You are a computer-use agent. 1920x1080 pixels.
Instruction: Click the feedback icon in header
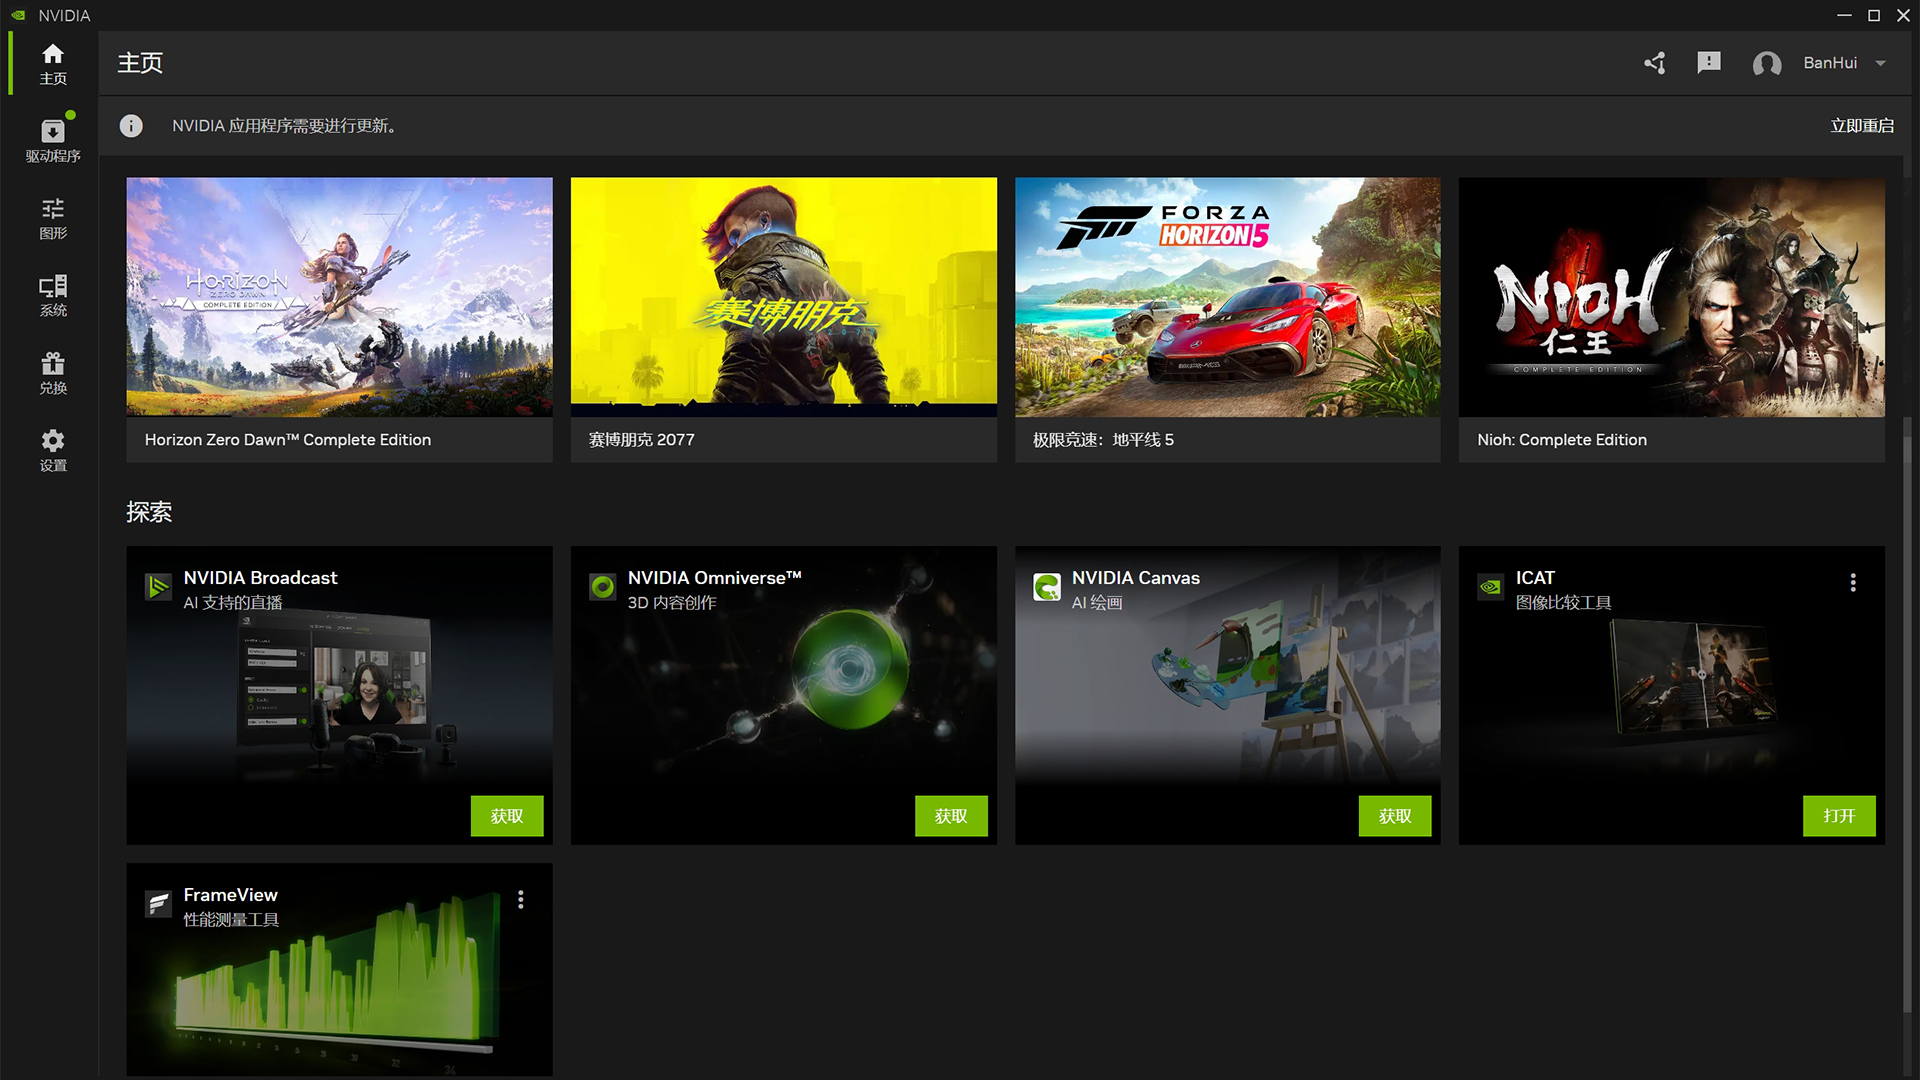pyautogui.click(x=1709, y=63)
